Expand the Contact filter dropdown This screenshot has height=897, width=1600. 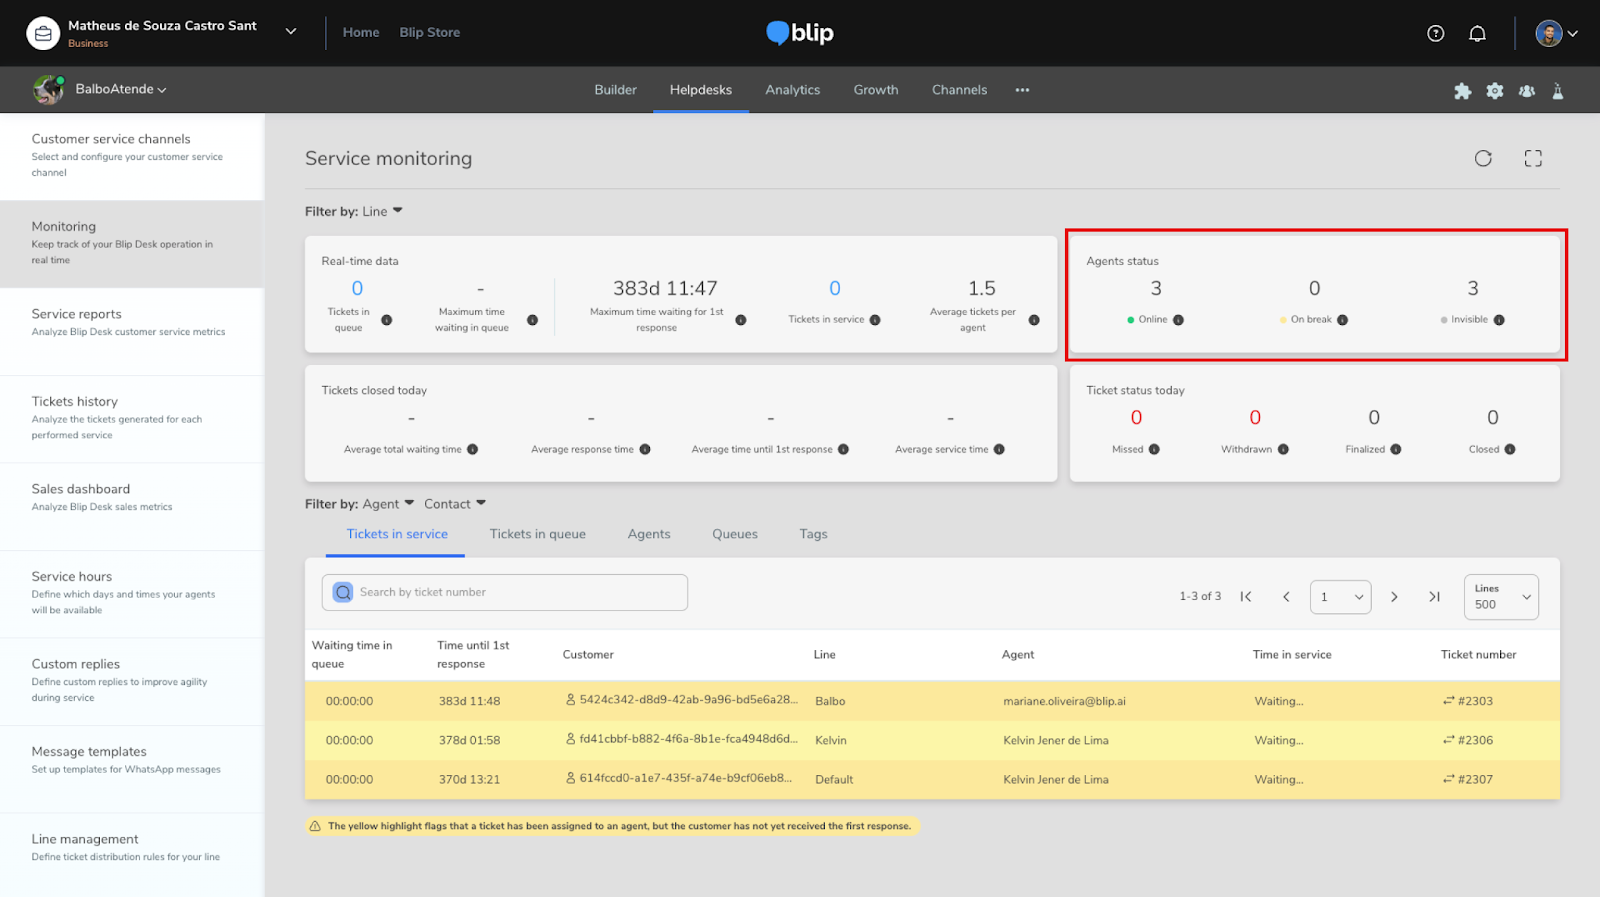coord(455,504)
